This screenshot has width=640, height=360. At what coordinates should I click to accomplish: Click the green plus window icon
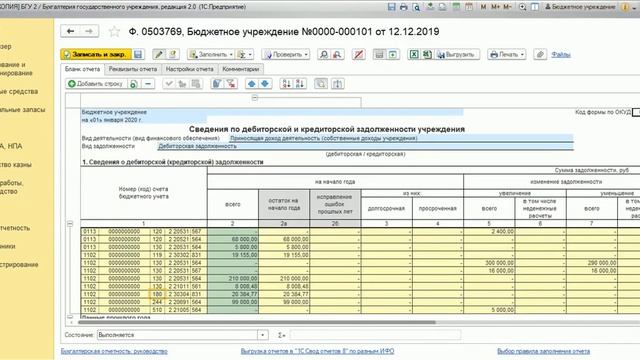(393, 54)
